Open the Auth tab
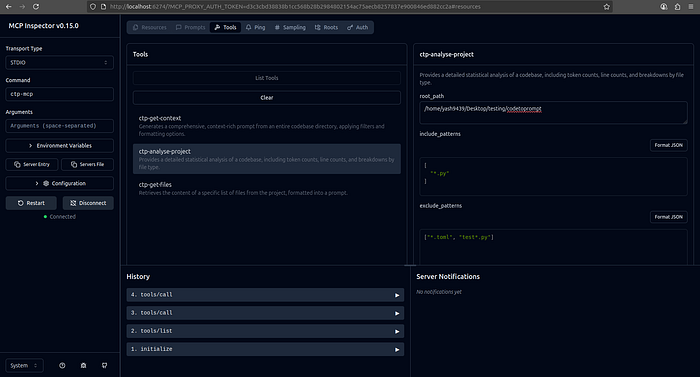700x377 pixels. (358, 27)
